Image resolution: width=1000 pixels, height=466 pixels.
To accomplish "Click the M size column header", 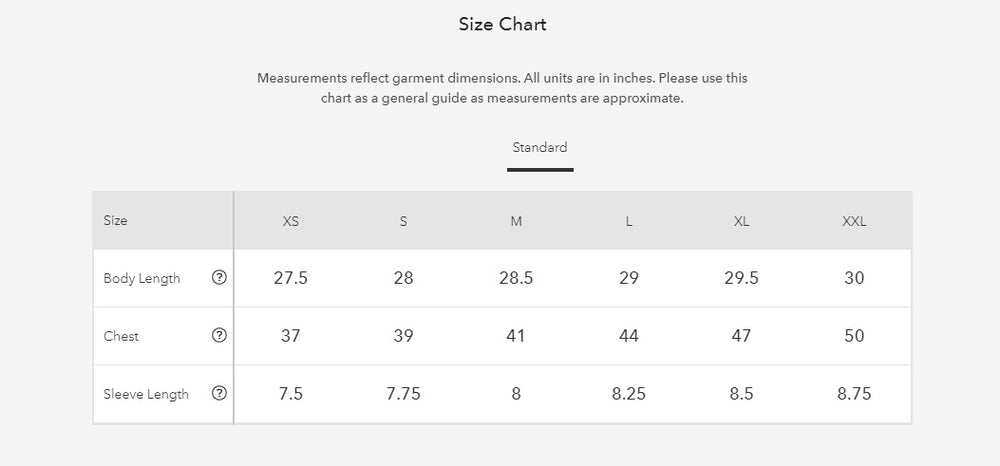I will click(x=516, y=221).
